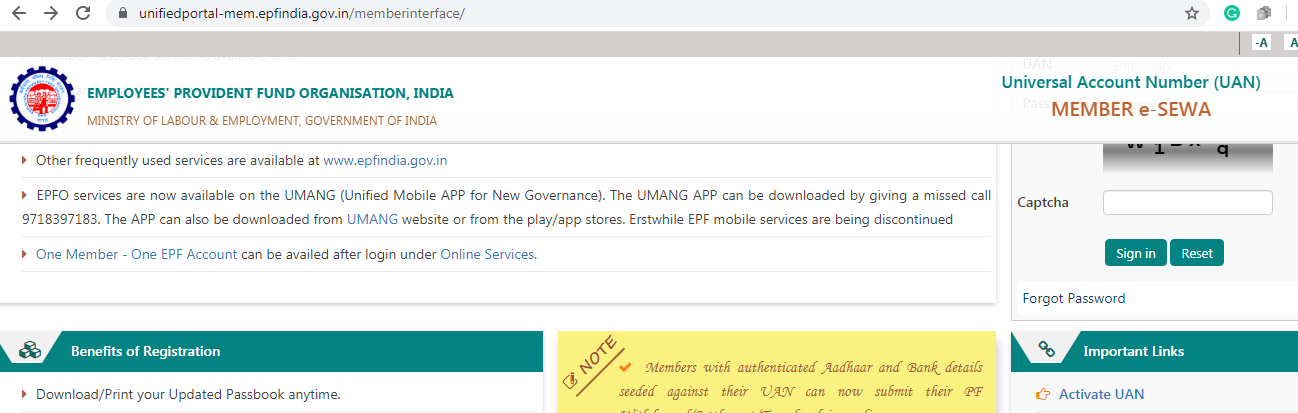1298x413 pixels.
Task: Open the Online Services link
Action: pos(487,254)
